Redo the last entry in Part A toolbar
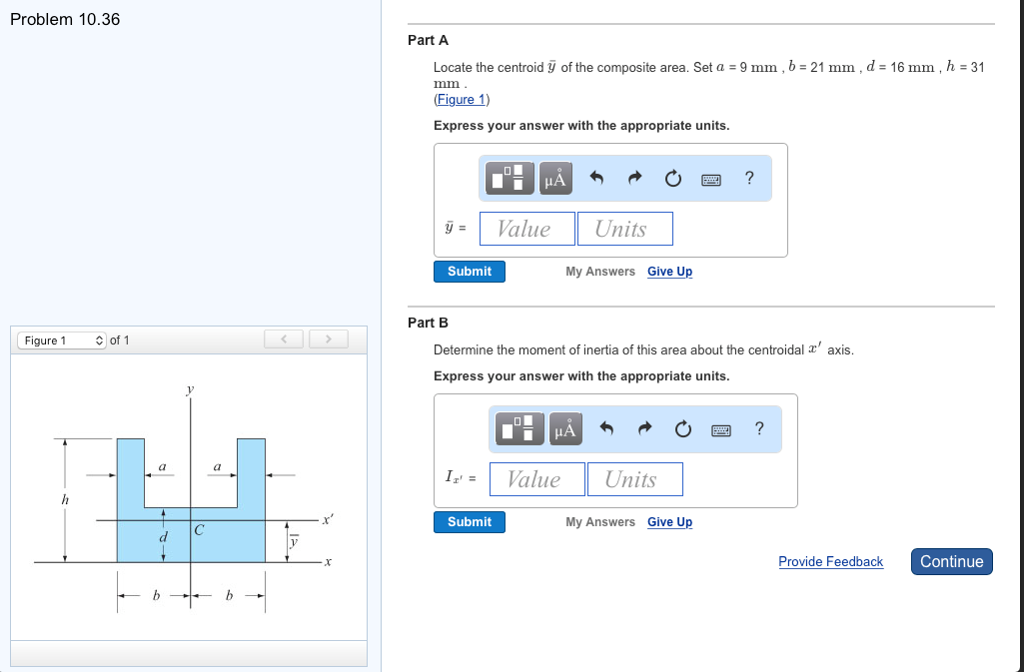 click(x=635, y=177)
